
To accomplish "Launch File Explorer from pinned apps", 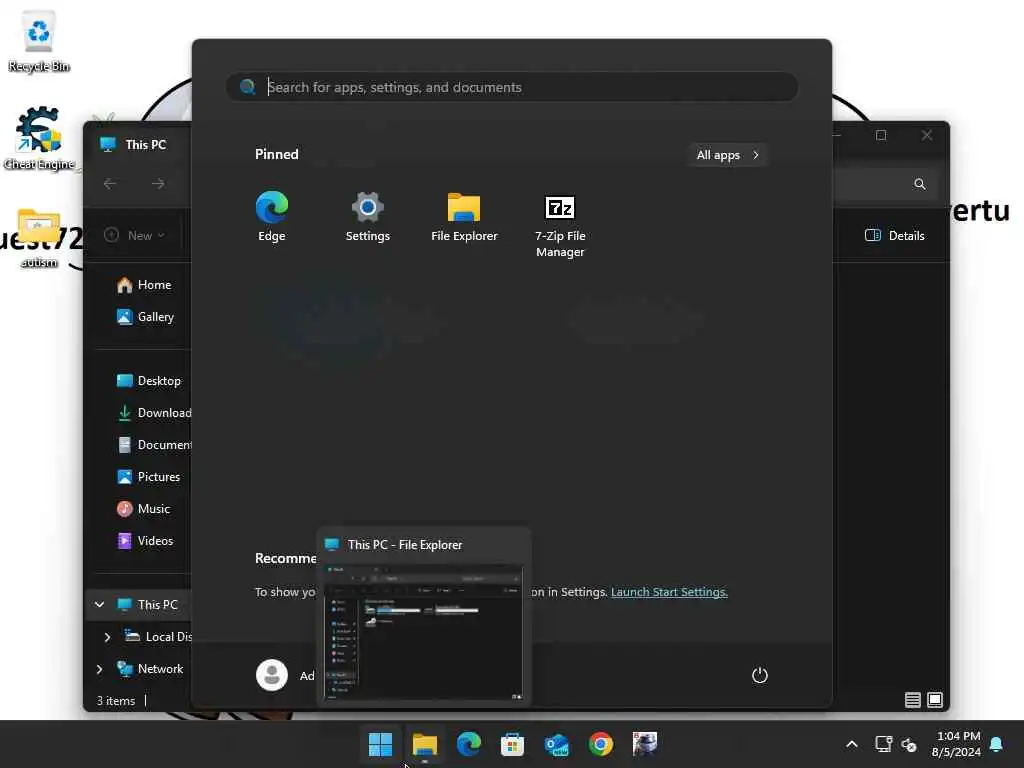I will (464, 216).
